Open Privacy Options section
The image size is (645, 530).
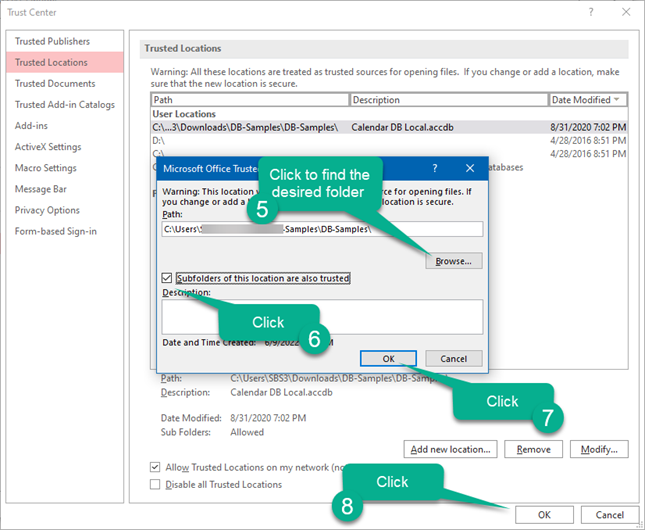(47, 210)
